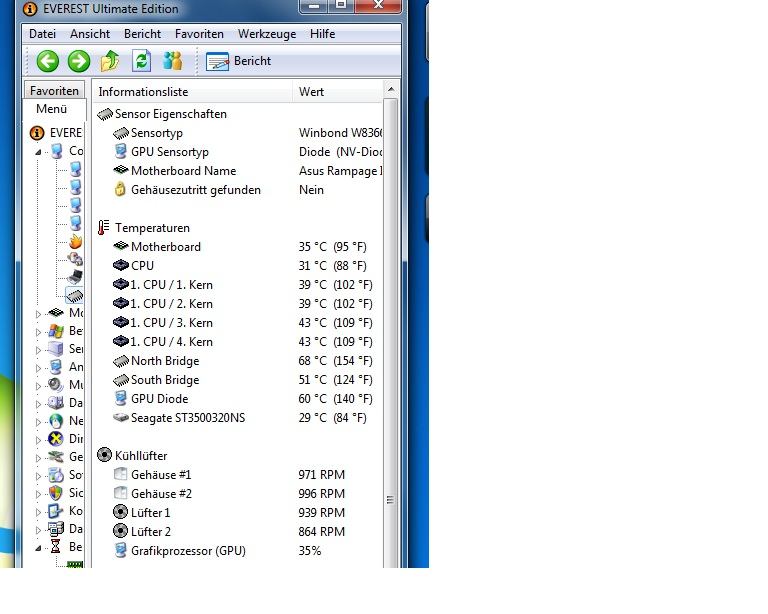This screenshot has width=768, height=614.
Task: Click the fan icon beside Kühllüfter
Action: pyautogui.click(x=104, y=455)
